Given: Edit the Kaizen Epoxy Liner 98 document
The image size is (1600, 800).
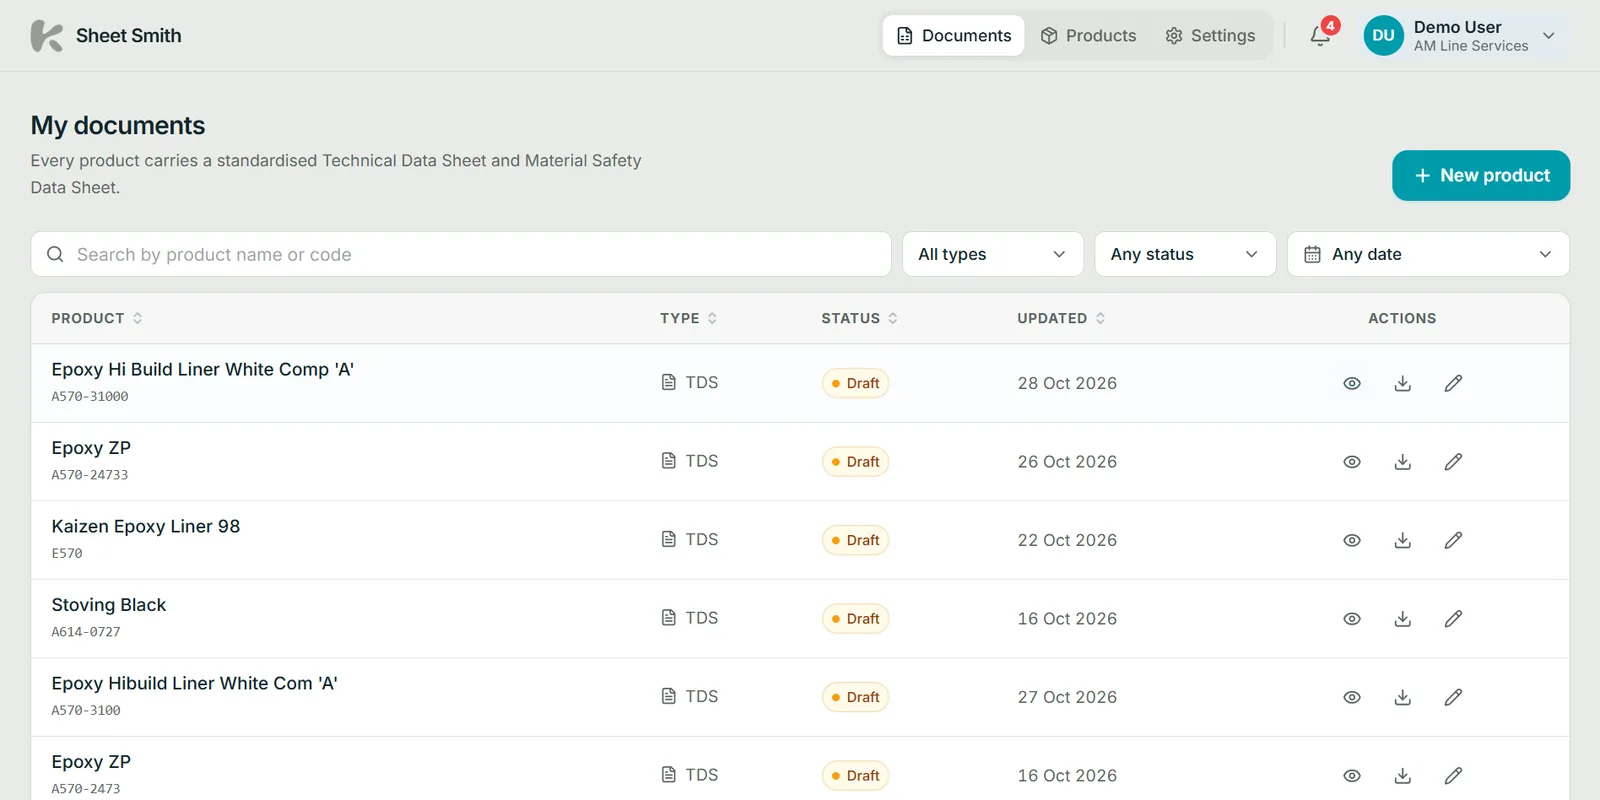Looking at the screenshot, I should [1453, 540].
